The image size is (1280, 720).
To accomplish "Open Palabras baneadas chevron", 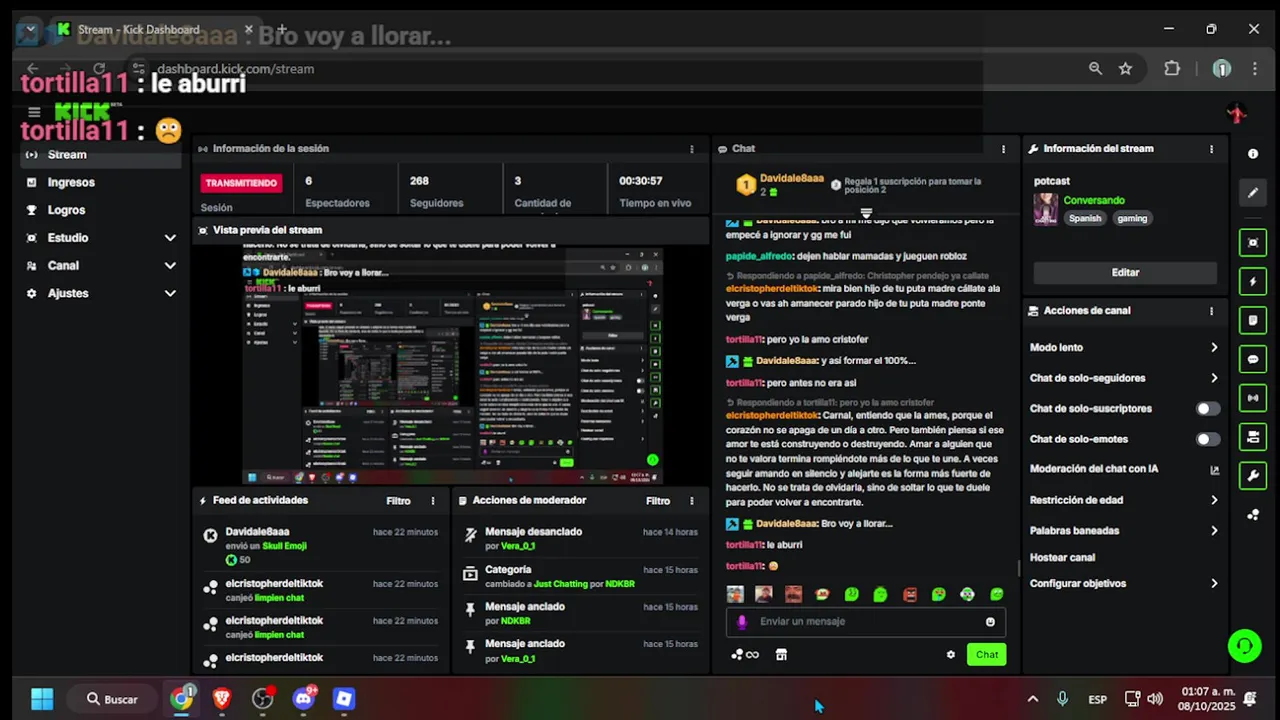I will [1214, 531].
